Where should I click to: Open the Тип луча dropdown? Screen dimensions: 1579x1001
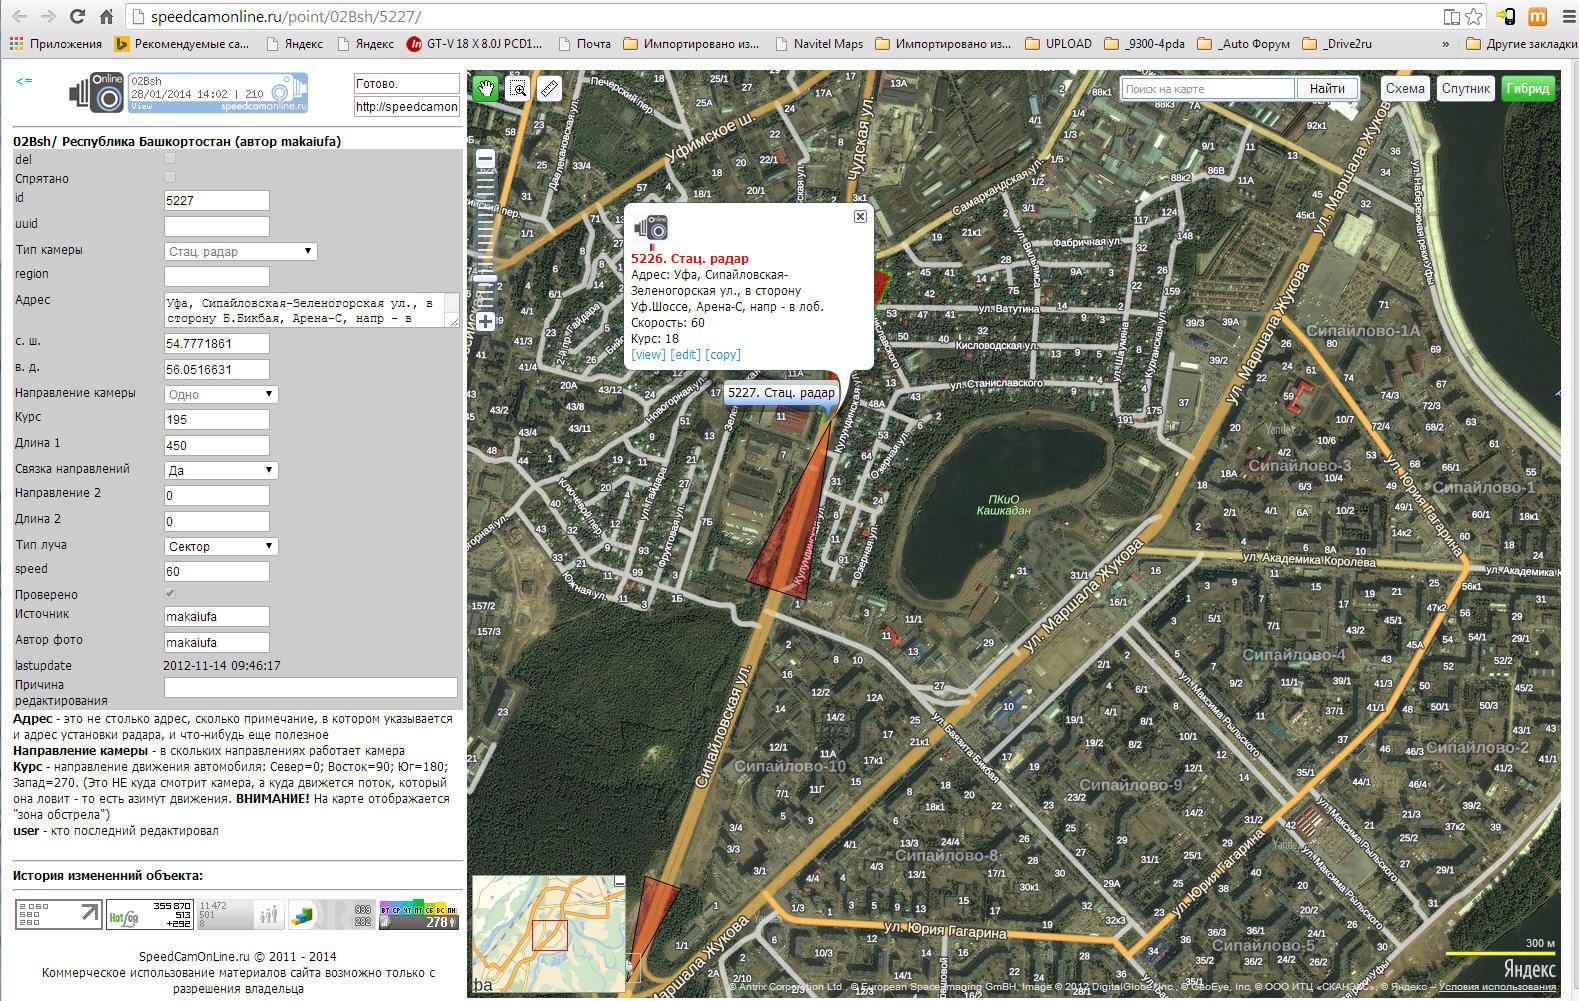(221, 546)
